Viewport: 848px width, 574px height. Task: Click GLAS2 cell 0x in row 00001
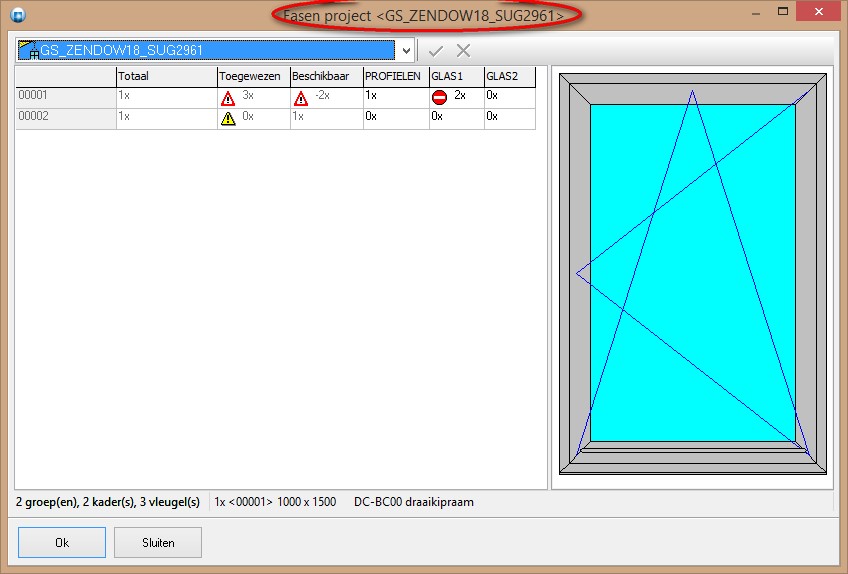[510, 97]
